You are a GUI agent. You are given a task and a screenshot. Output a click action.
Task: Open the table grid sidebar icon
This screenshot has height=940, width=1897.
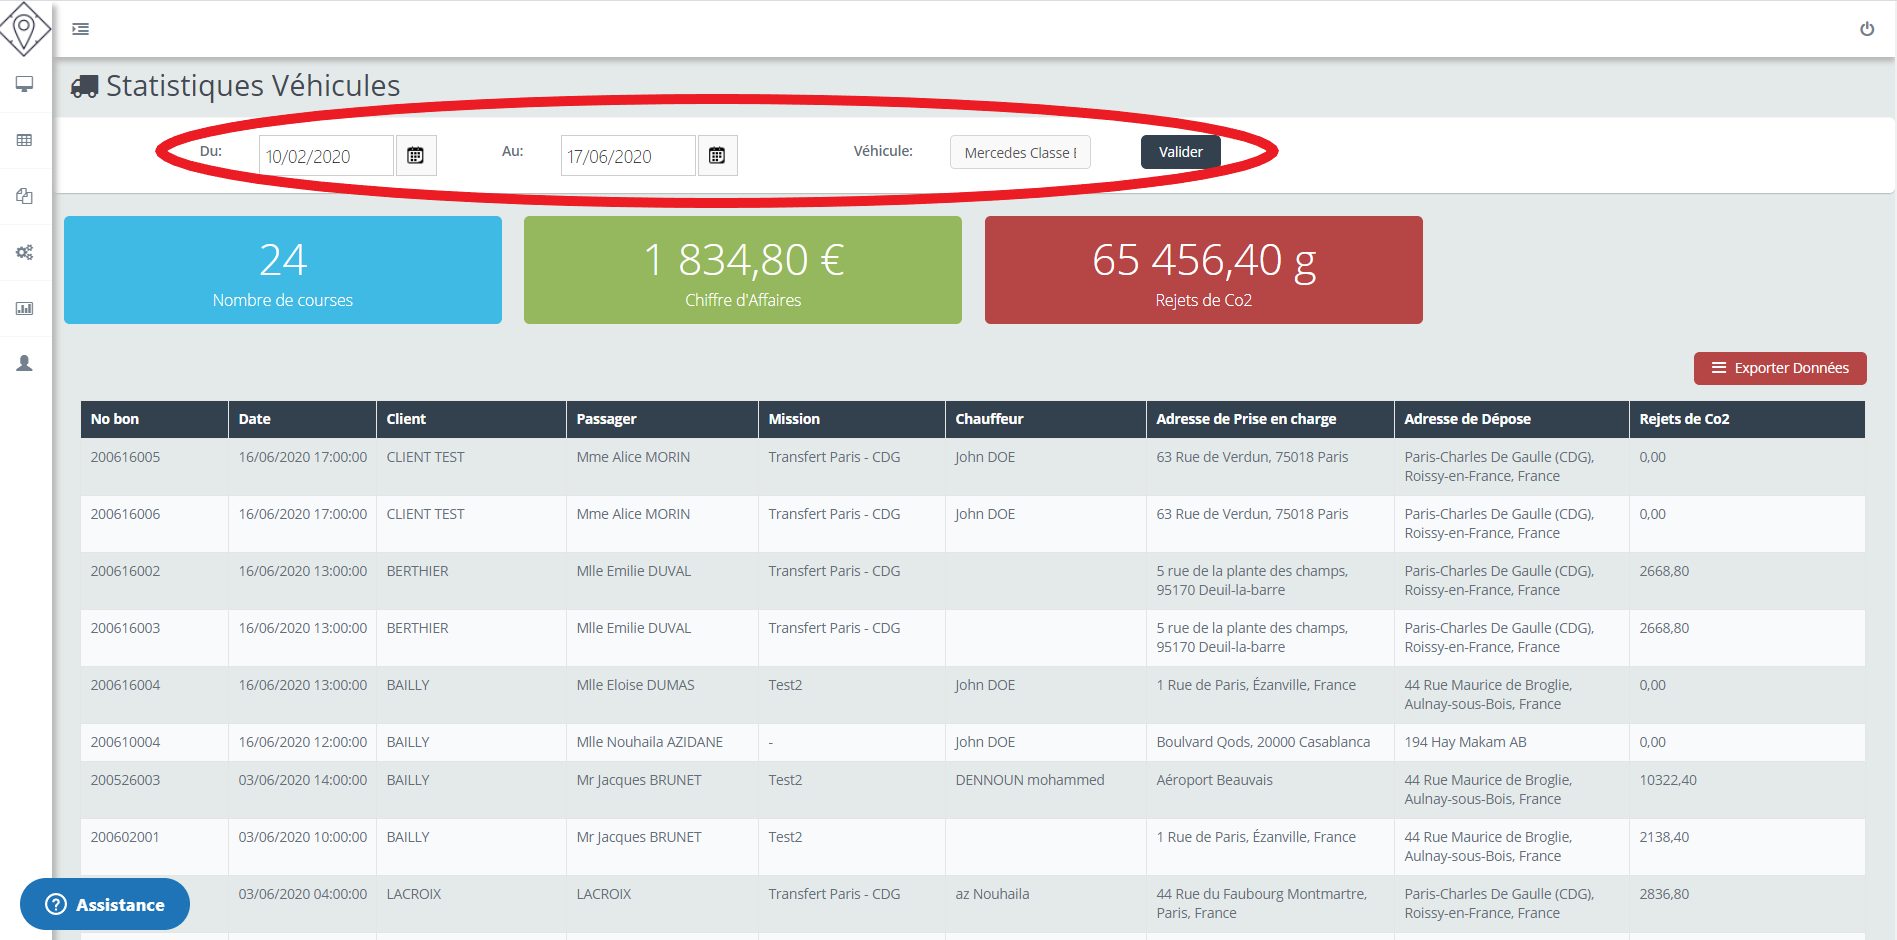coord(25,140)
